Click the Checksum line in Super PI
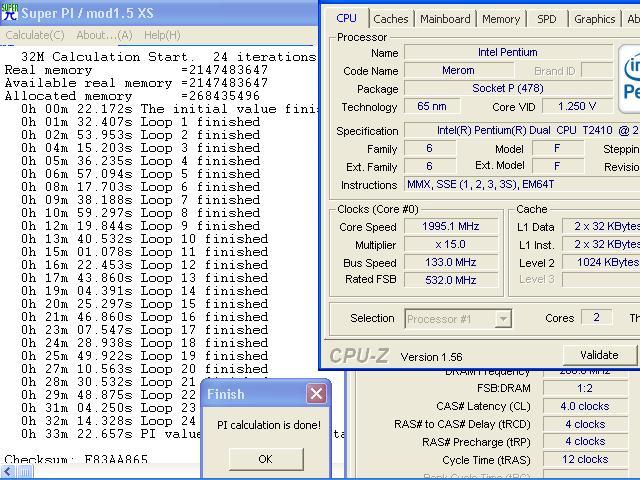This screenshot has height=480, width=640. click(76, 459)
